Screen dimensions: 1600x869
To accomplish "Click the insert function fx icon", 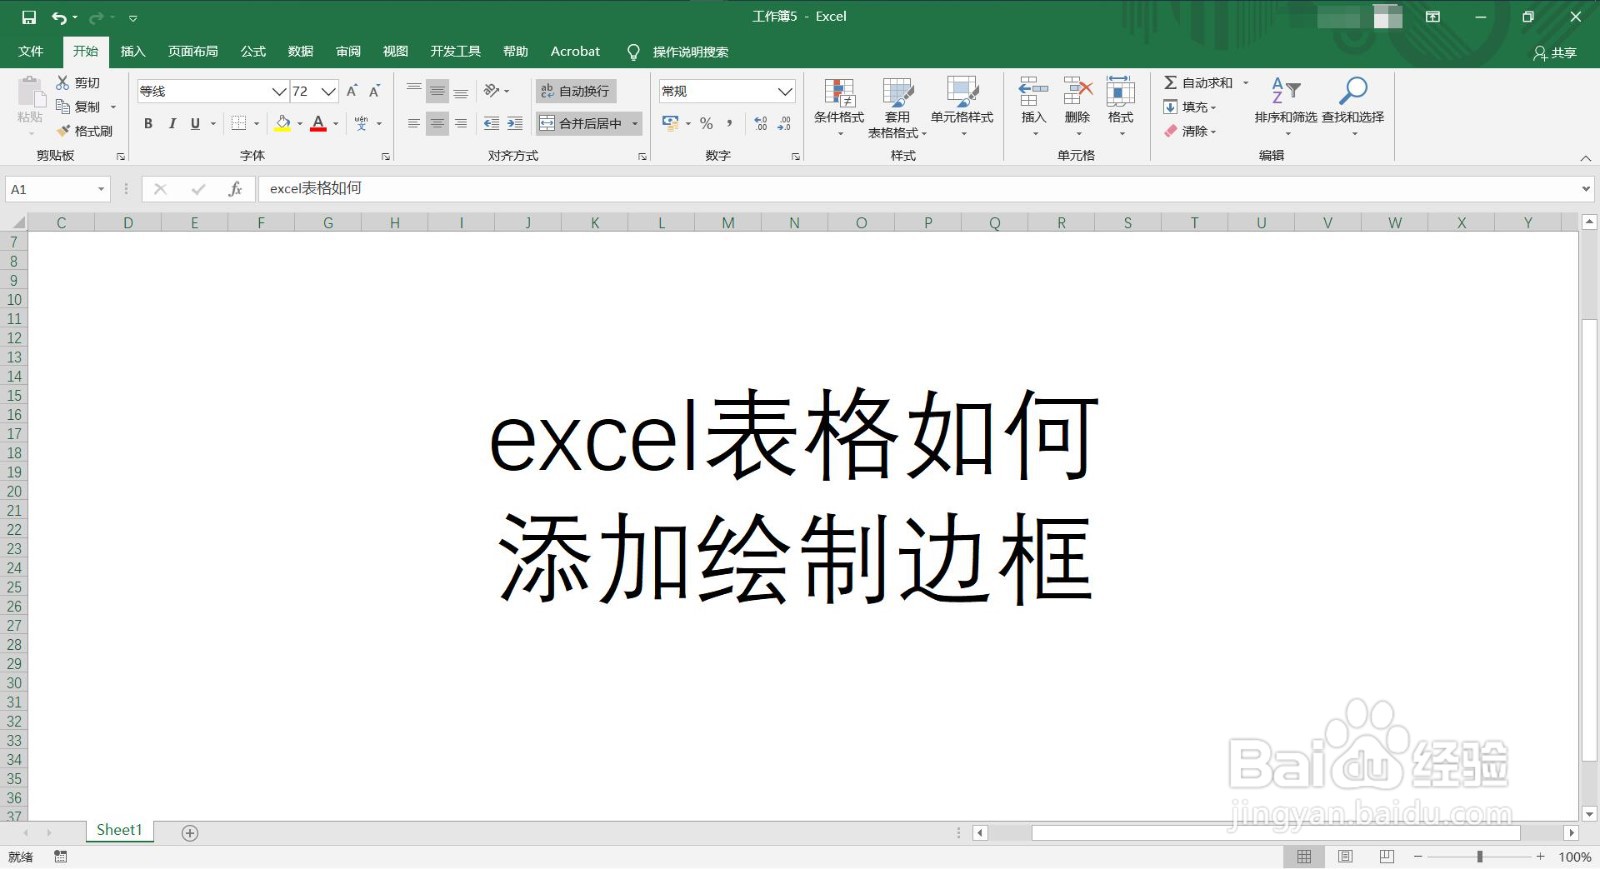I will click(235, 189).
